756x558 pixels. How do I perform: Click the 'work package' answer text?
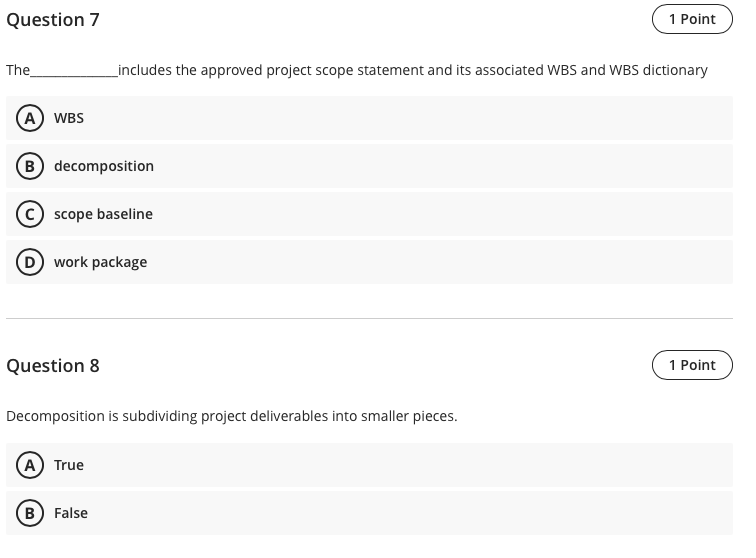pos(100,262)
